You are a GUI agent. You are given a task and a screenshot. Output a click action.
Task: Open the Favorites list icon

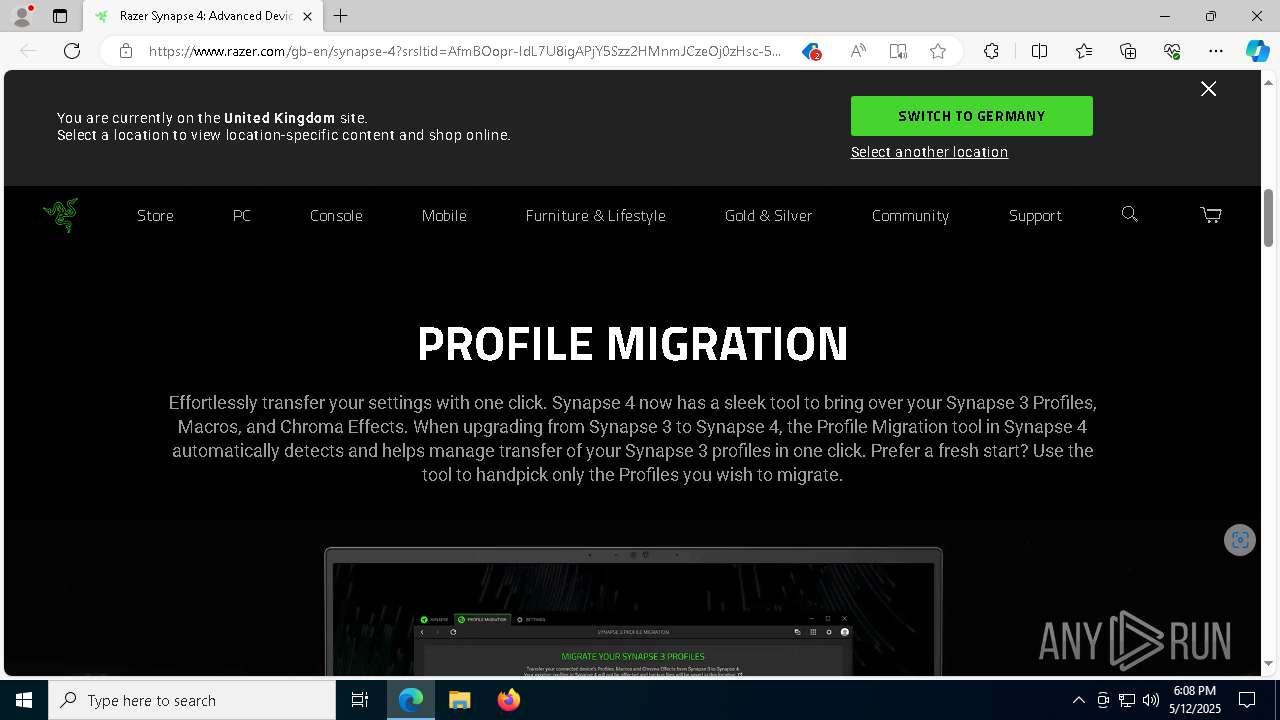coord(1084,51)
